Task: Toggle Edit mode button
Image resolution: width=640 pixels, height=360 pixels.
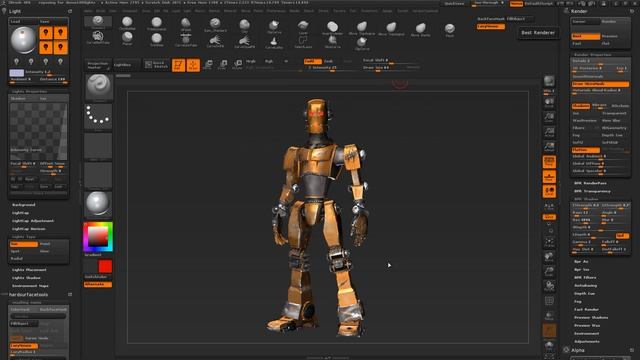Action: tap(178, 65)
